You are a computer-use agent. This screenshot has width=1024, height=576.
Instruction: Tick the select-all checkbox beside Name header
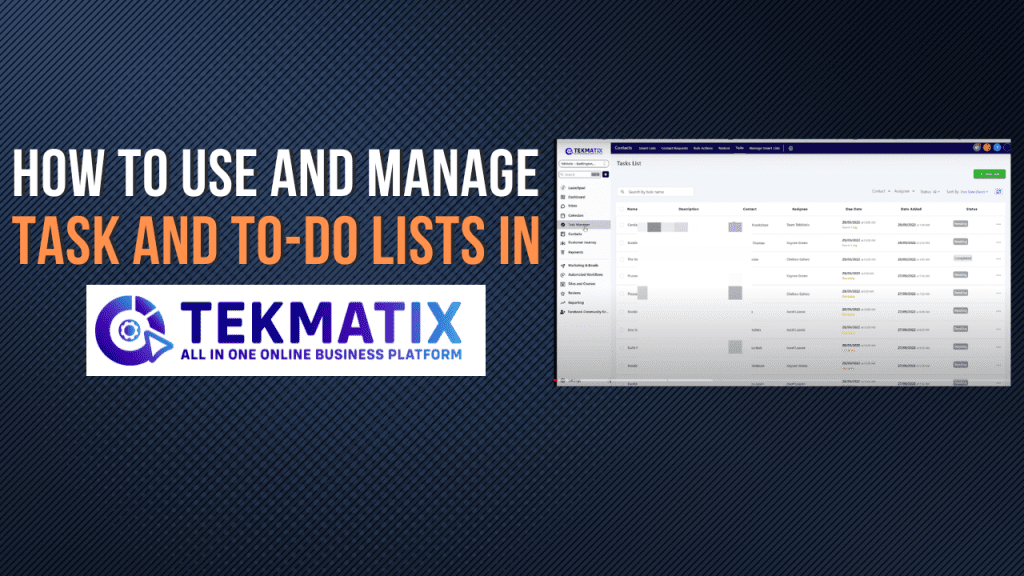pos(620,209)
